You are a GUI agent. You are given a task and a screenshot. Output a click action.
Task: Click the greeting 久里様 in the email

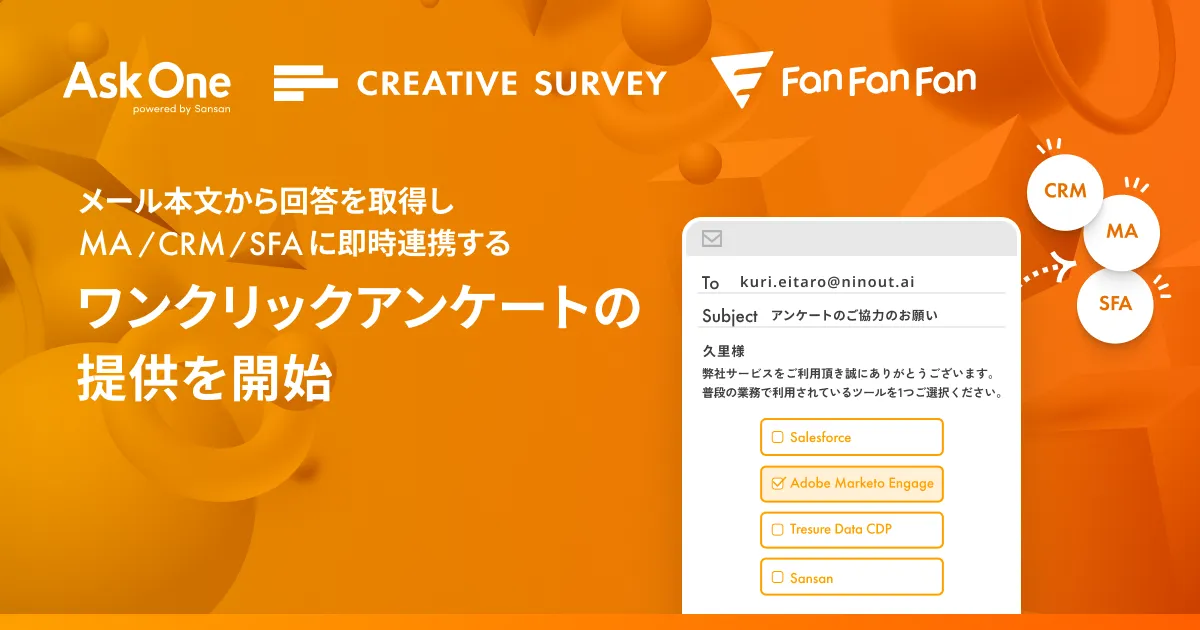click(723, 352)
